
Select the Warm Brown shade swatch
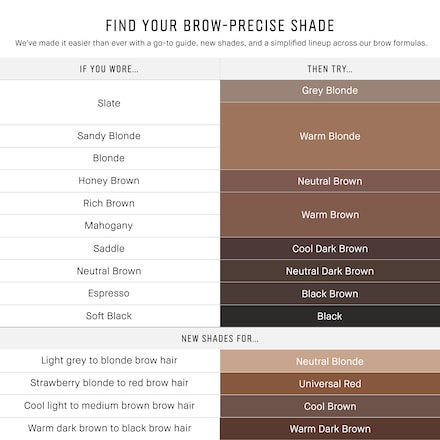click(330, 215)
